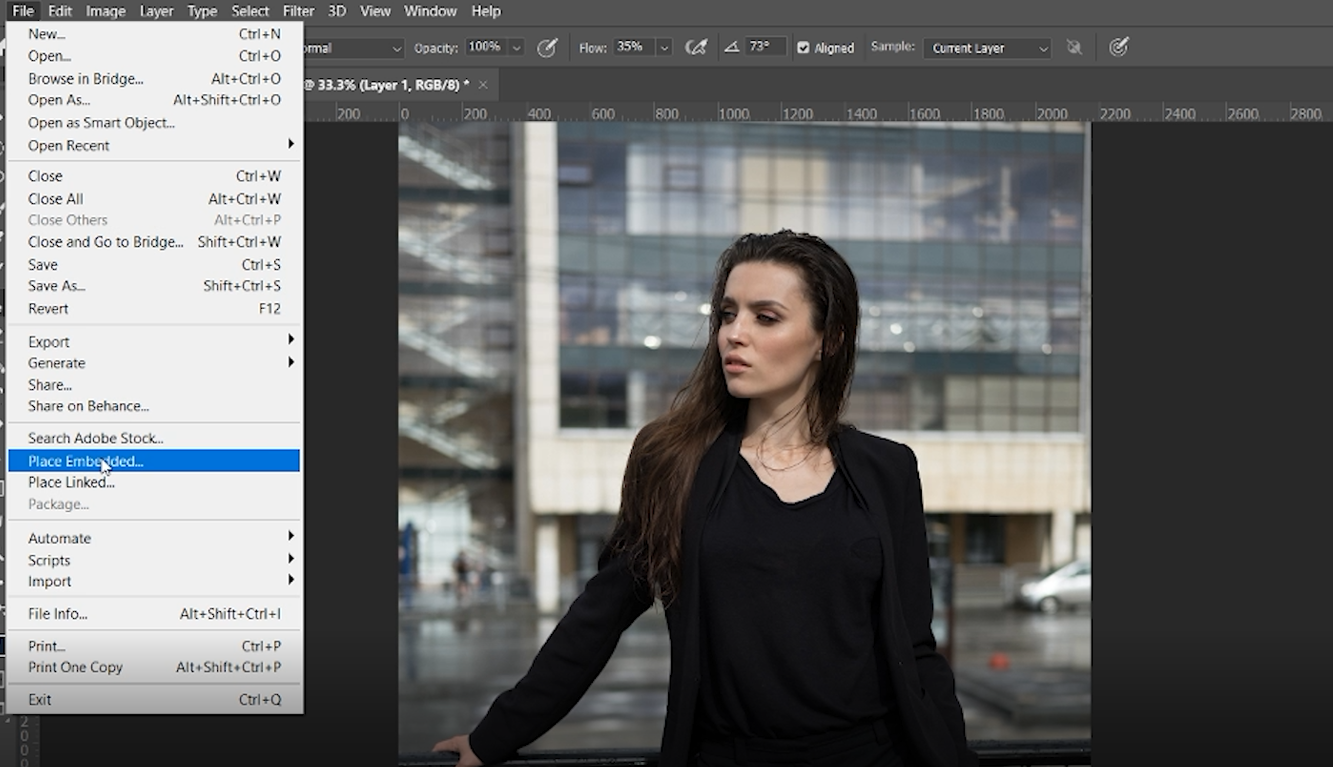Open the Sample Current Layer dropdown
The height and width of the screenshot is (767, 1333).
(987, 48)
